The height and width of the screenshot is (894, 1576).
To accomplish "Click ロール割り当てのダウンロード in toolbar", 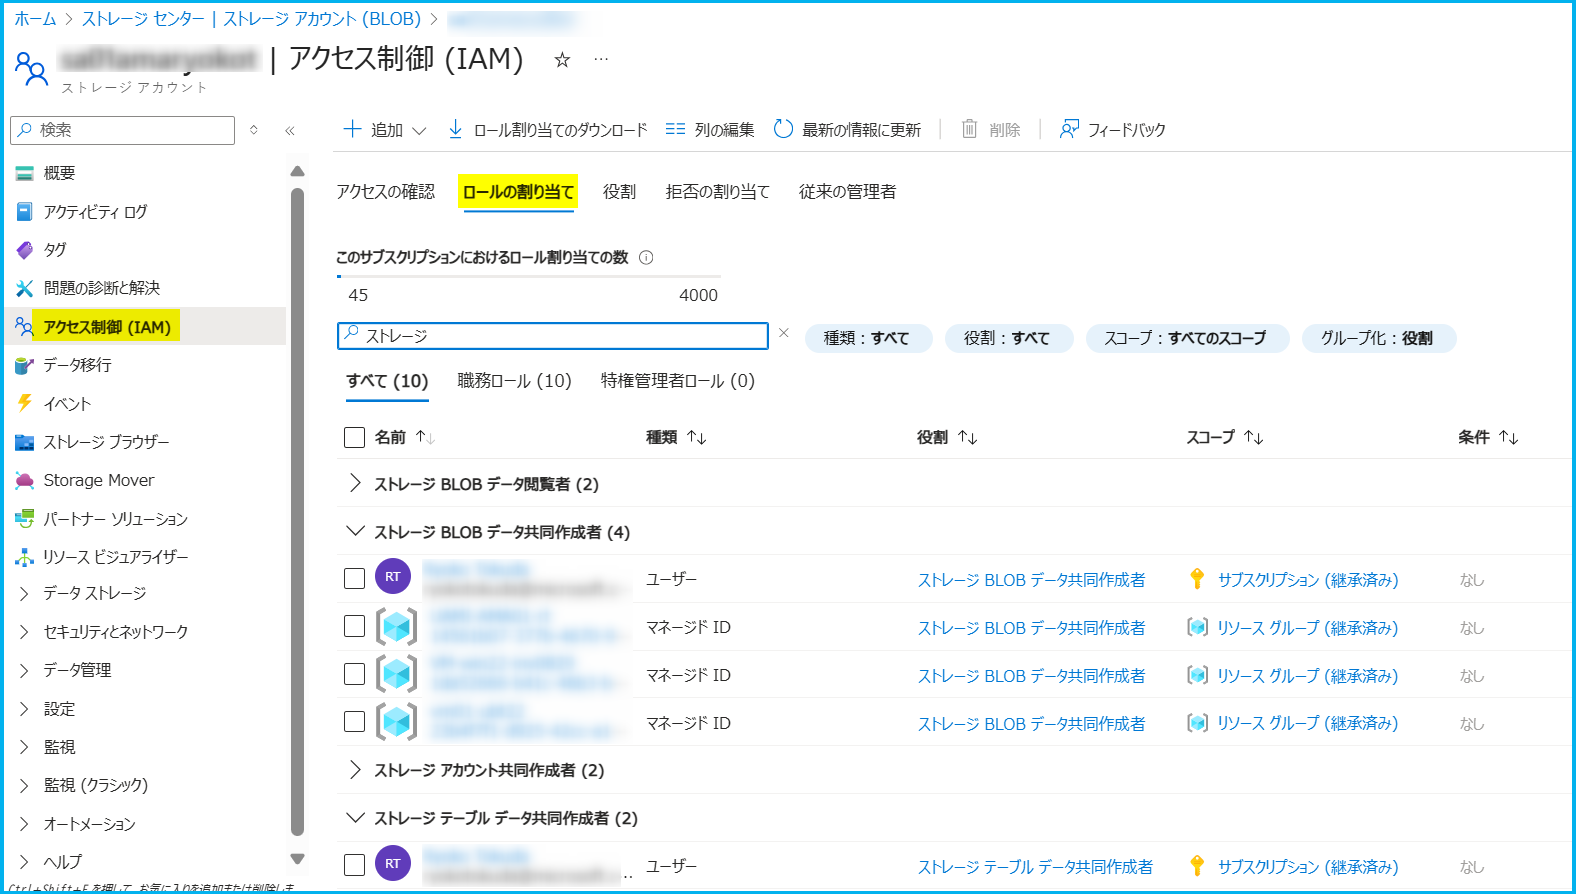I will click(x=548, y=130).
